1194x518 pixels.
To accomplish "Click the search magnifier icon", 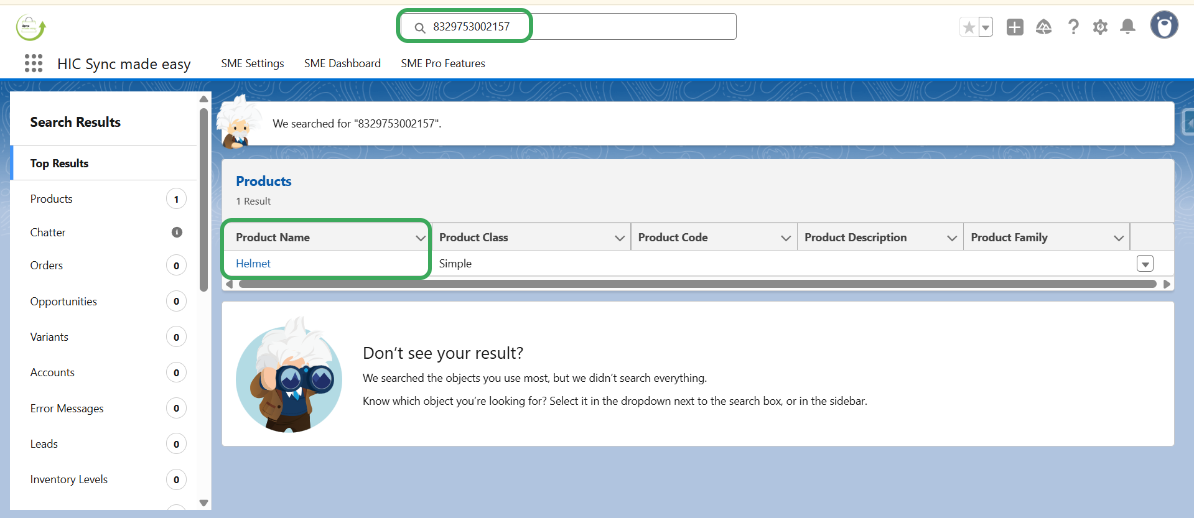I will click(x=420, y=27).
